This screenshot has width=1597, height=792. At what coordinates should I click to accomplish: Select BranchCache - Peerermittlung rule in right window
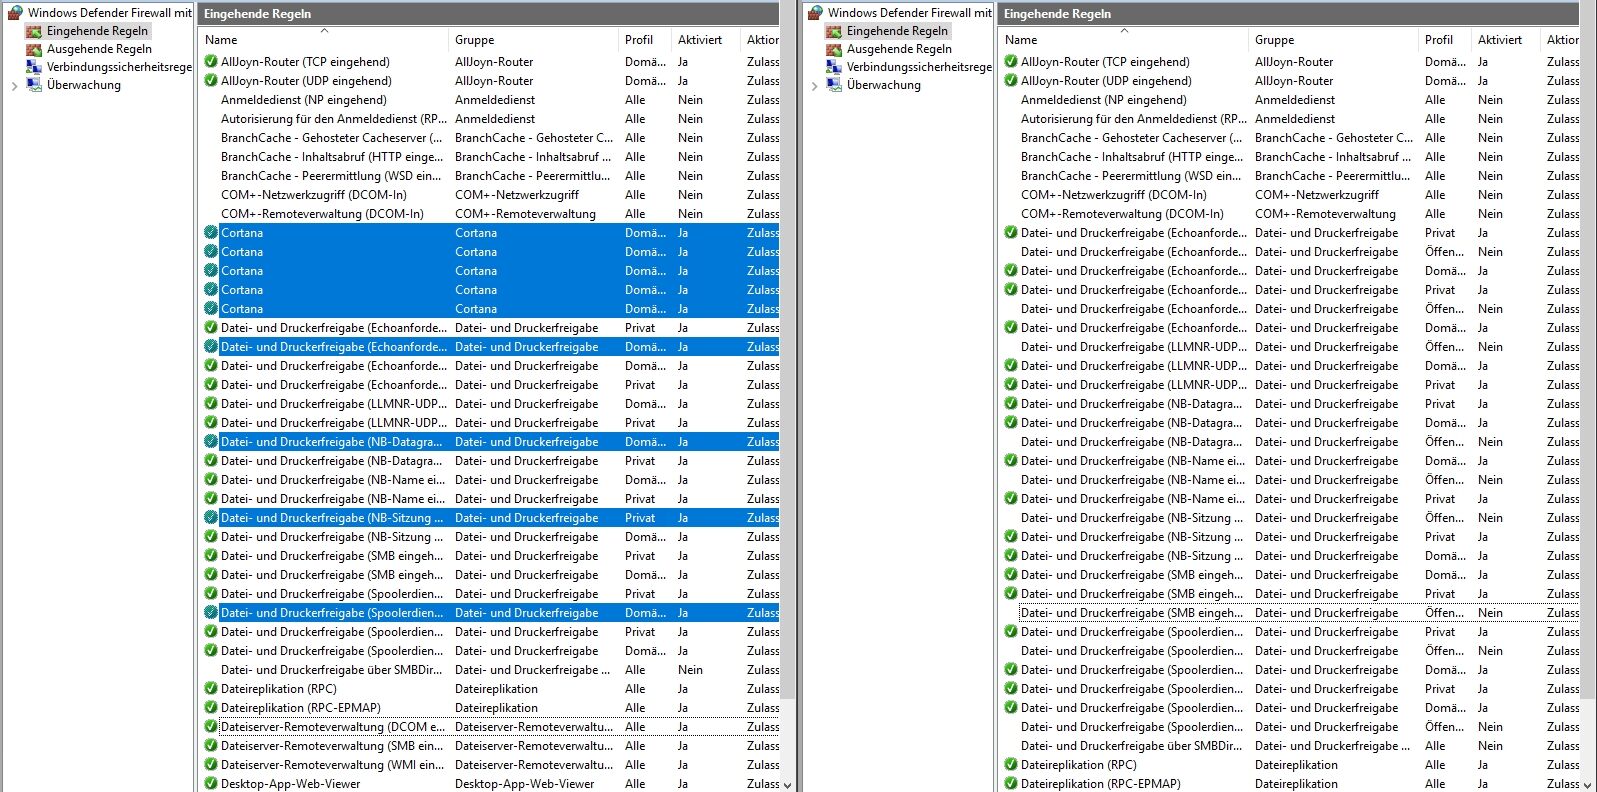pyautogui.click(x=1131, y=176)
